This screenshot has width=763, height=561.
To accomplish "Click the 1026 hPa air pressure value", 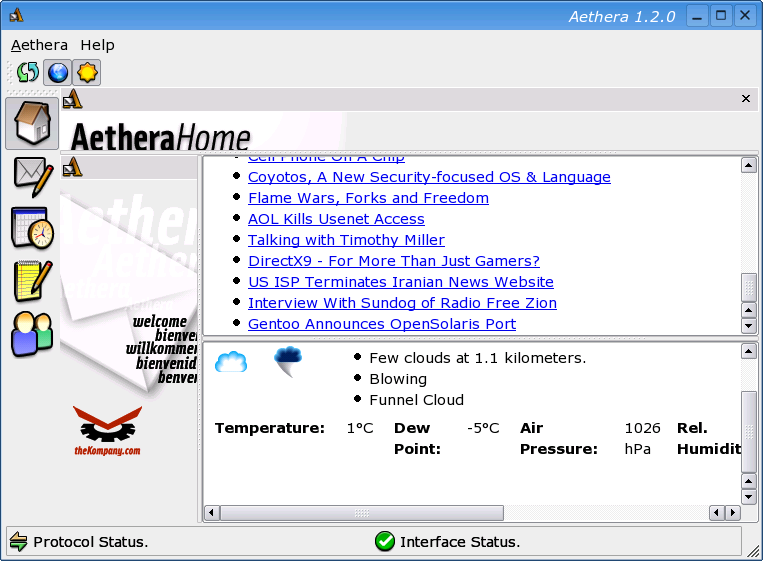I will (x=642, y=438).
